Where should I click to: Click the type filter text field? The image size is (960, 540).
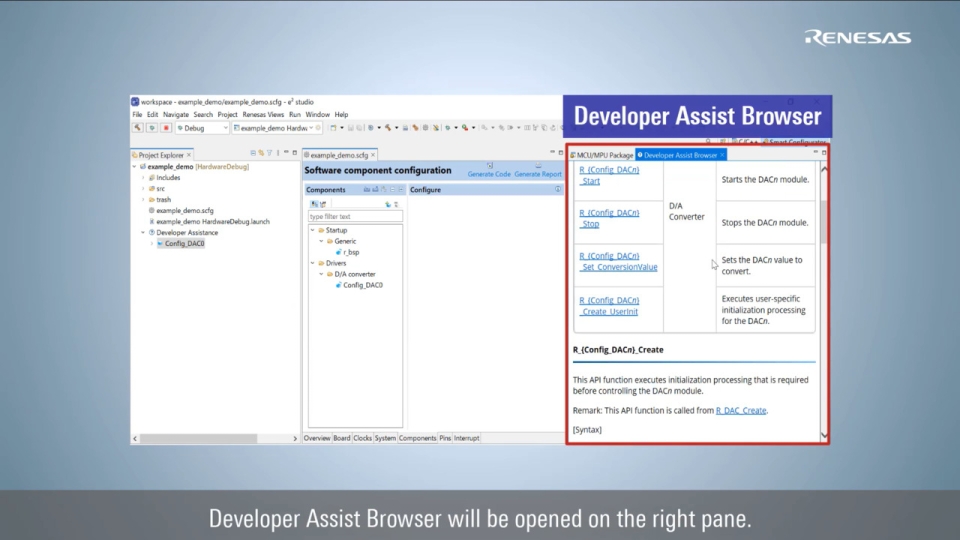pyautogui.click(x=355, y=217)
